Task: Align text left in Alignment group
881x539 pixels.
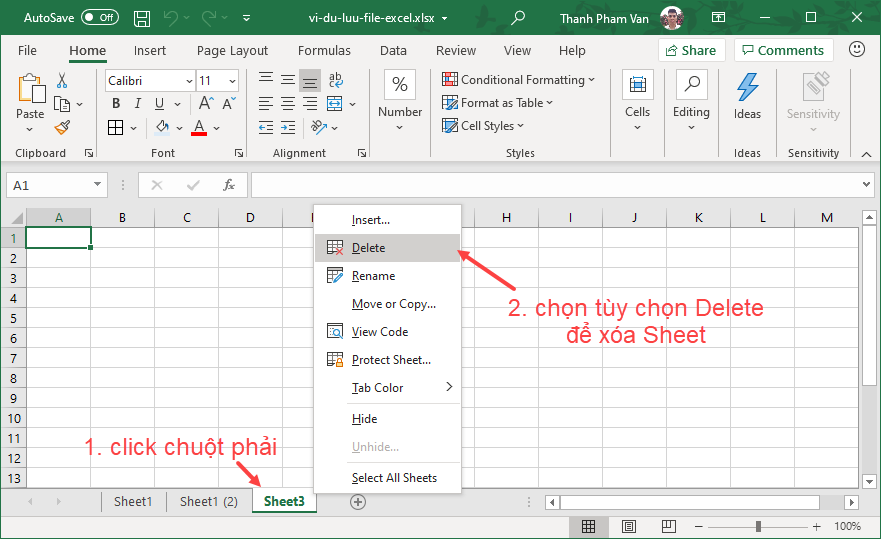Action: pos(266,103)
